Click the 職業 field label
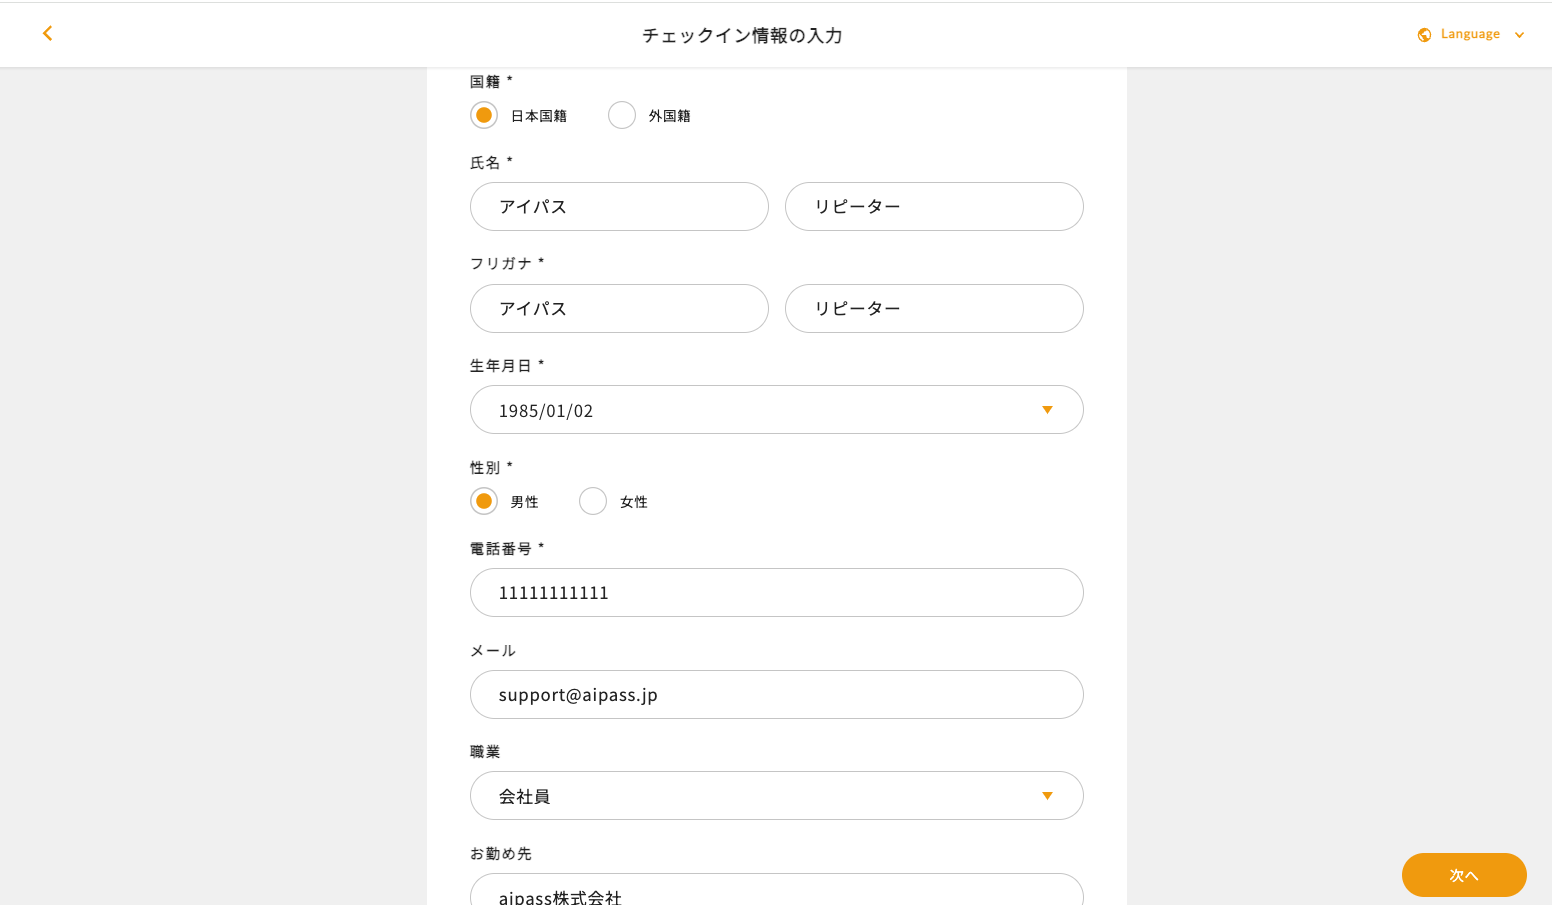 [485, 752]
